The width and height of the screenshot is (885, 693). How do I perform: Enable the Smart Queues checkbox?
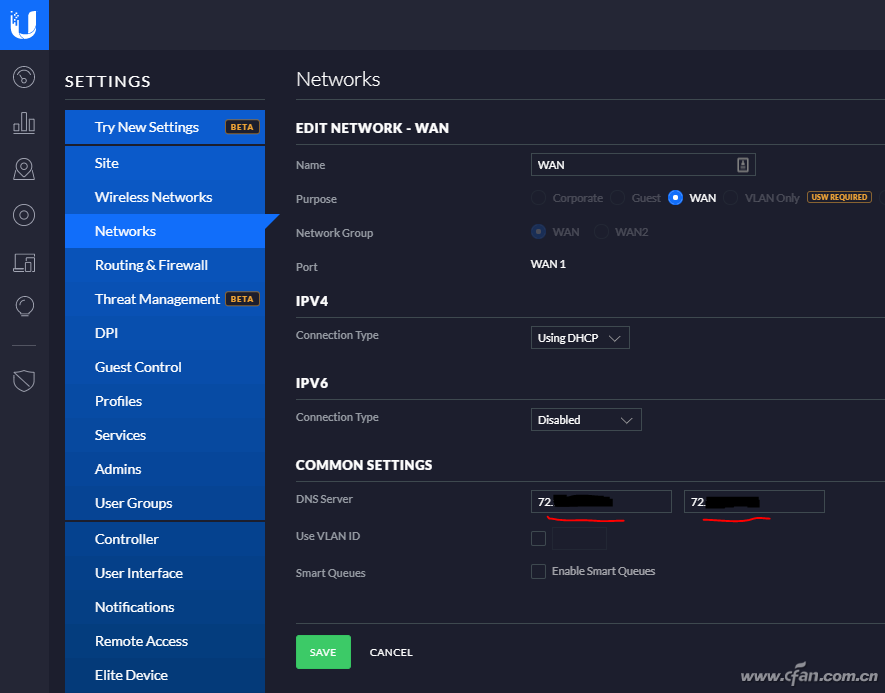[x=538, y=572]
